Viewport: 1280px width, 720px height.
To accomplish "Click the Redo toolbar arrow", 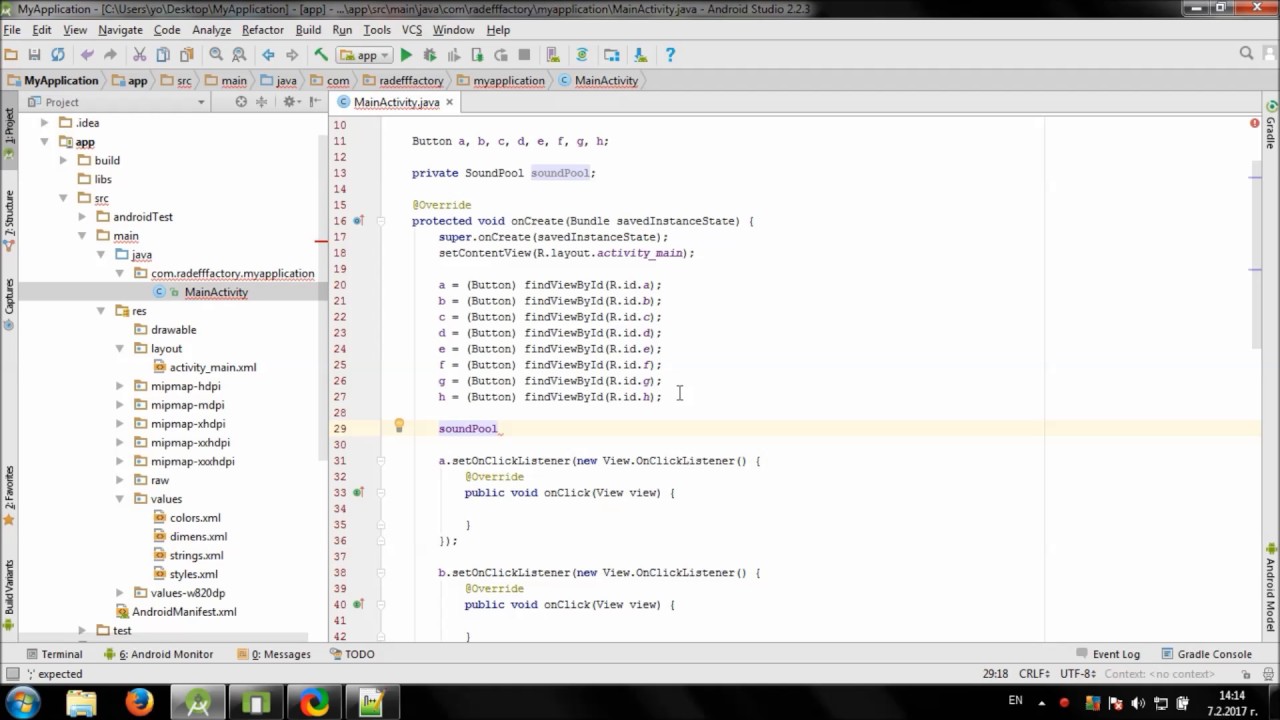I will click(110, 55).
